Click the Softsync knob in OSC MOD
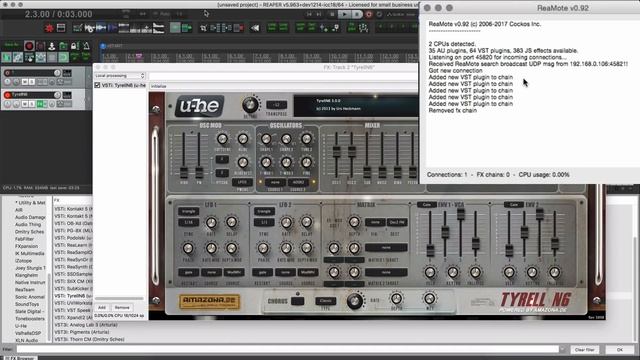Image resolution: width=640 pixels, height=360 pixels. pyautogui.click(x=222, y=139)
